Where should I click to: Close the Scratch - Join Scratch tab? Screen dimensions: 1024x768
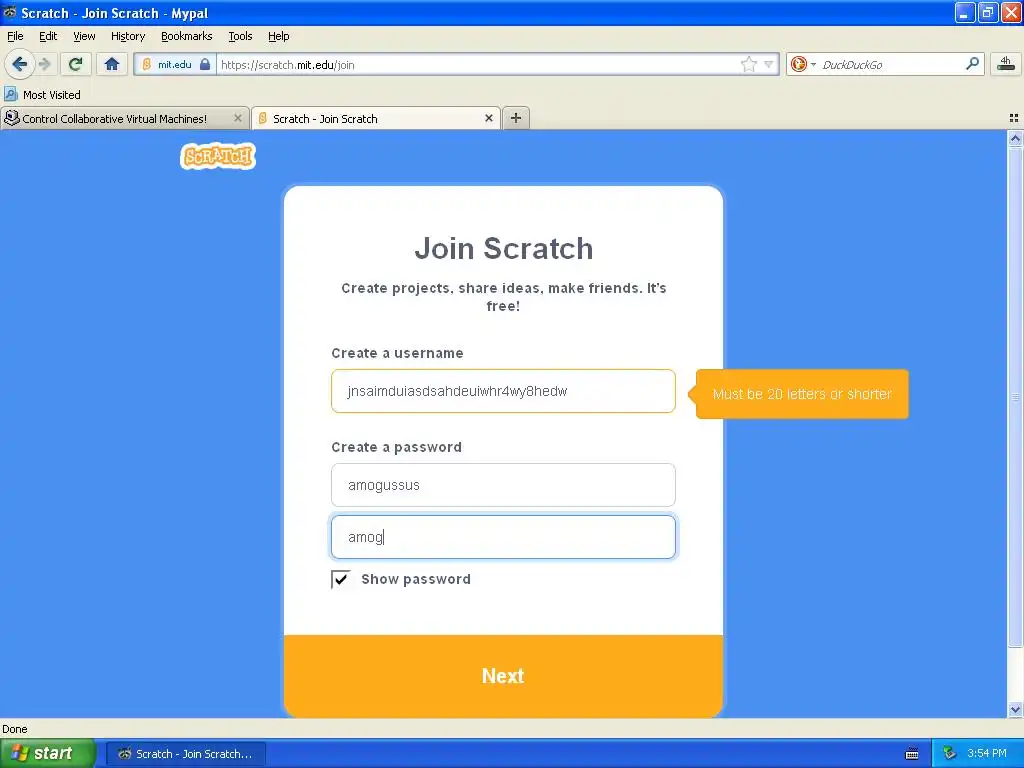(488, 118)
